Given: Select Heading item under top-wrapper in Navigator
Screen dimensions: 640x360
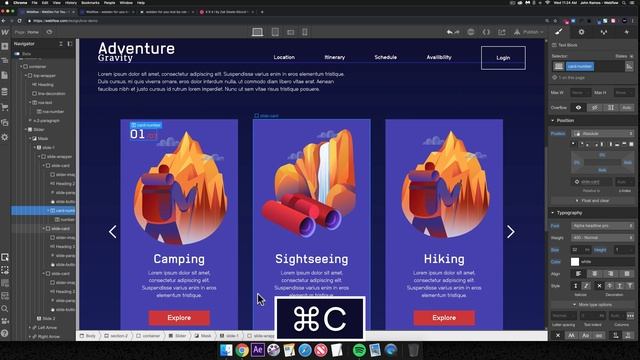Looking at the screenshot, I should coord(46,84).
